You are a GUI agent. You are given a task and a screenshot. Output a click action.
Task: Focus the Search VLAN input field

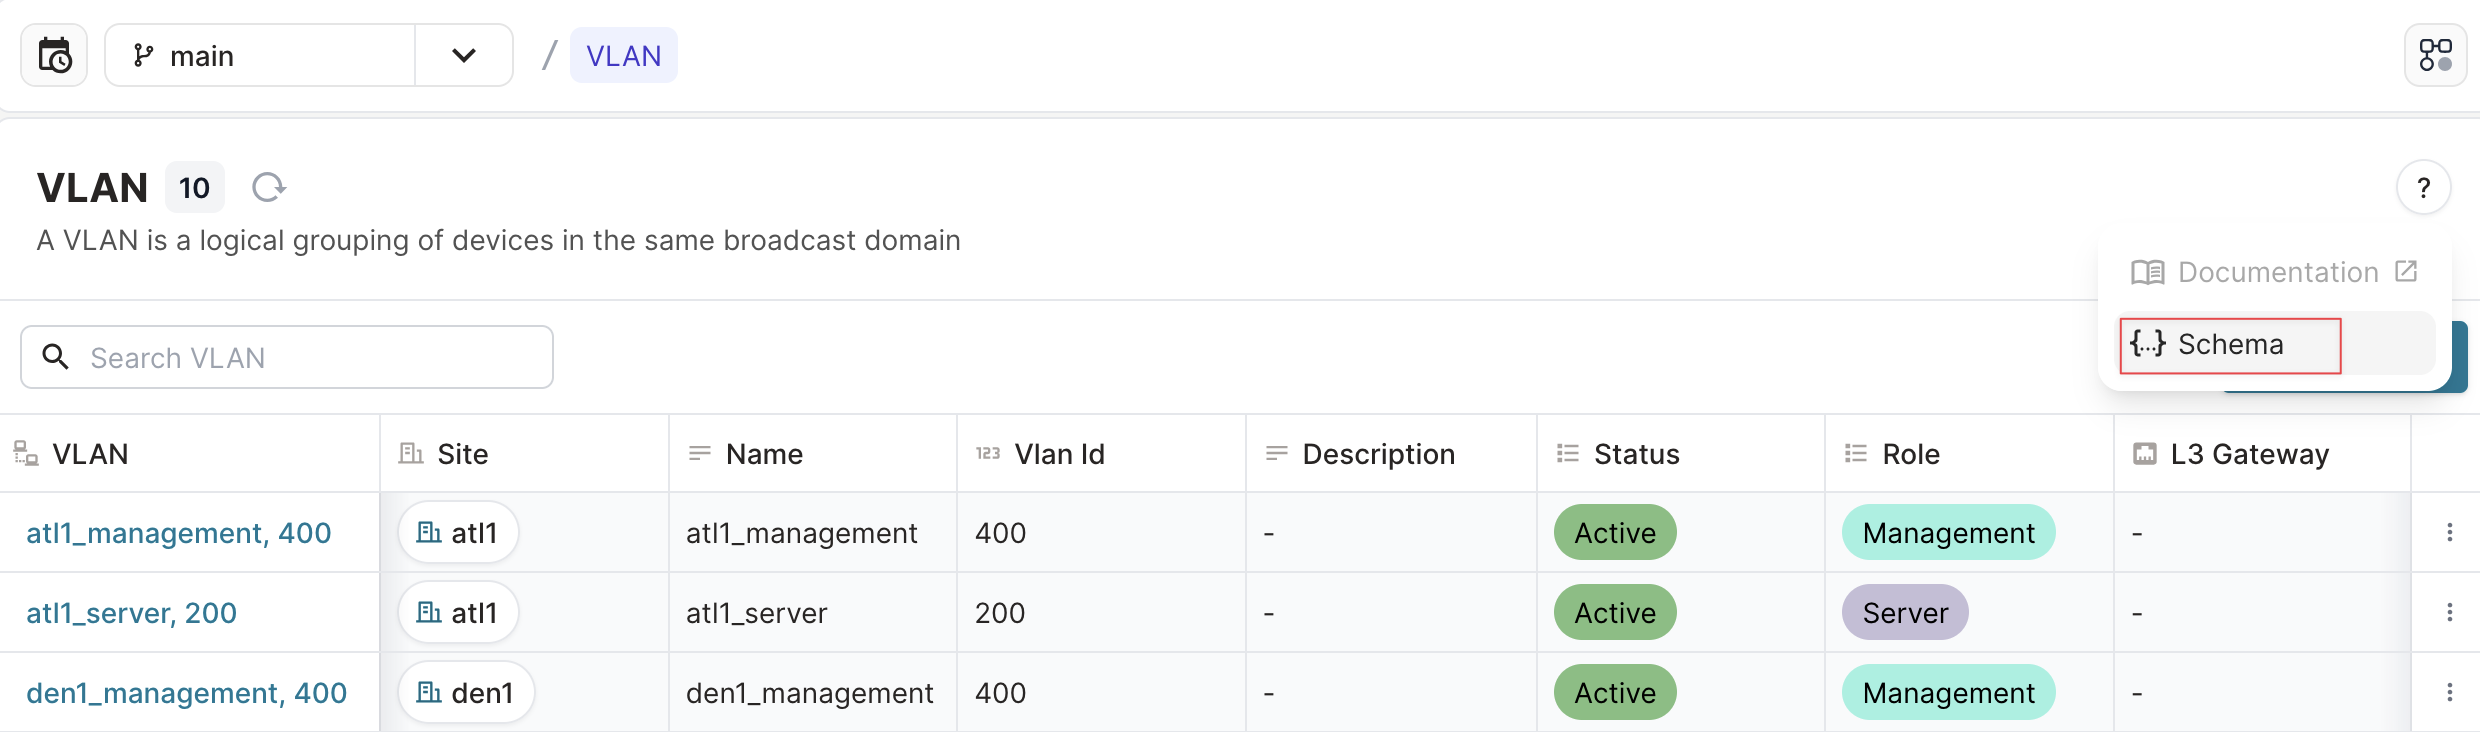(287, 357)
